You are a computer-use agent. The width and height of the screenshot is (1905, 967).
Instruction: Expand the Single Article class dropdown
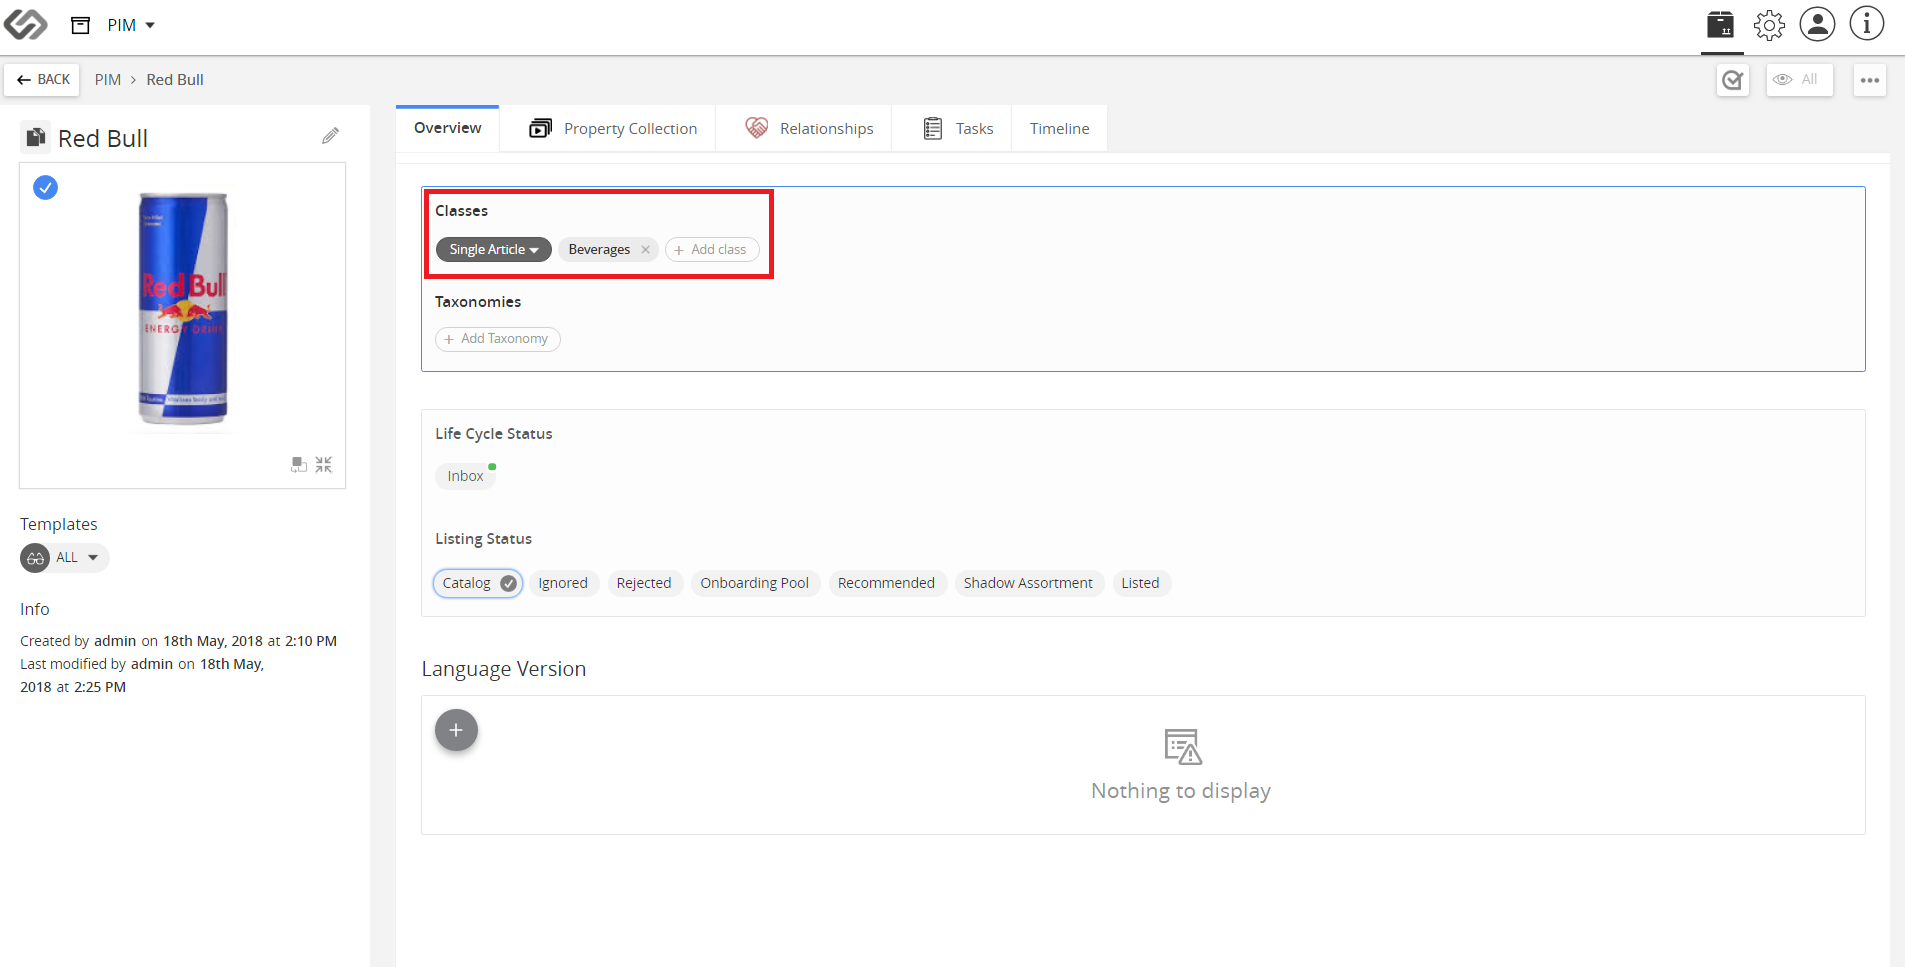[x=494, y=250]
